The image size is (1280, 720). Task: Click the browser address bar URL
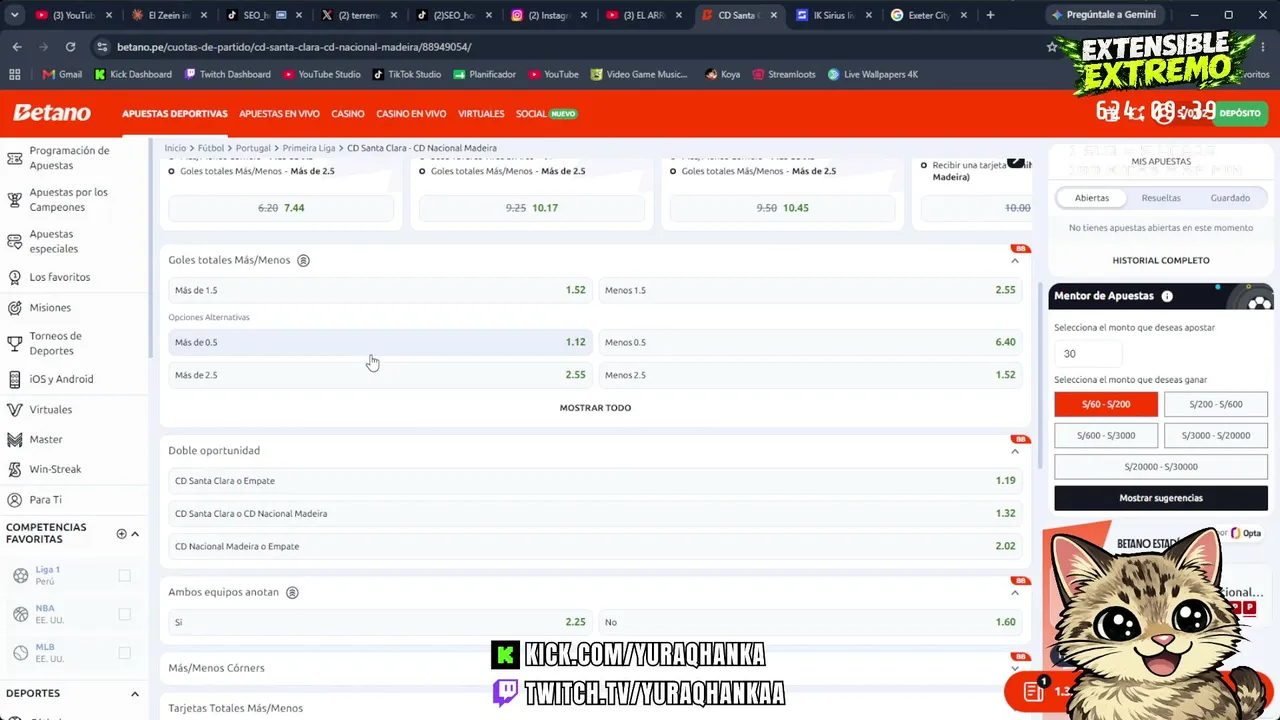coord(294,47)
